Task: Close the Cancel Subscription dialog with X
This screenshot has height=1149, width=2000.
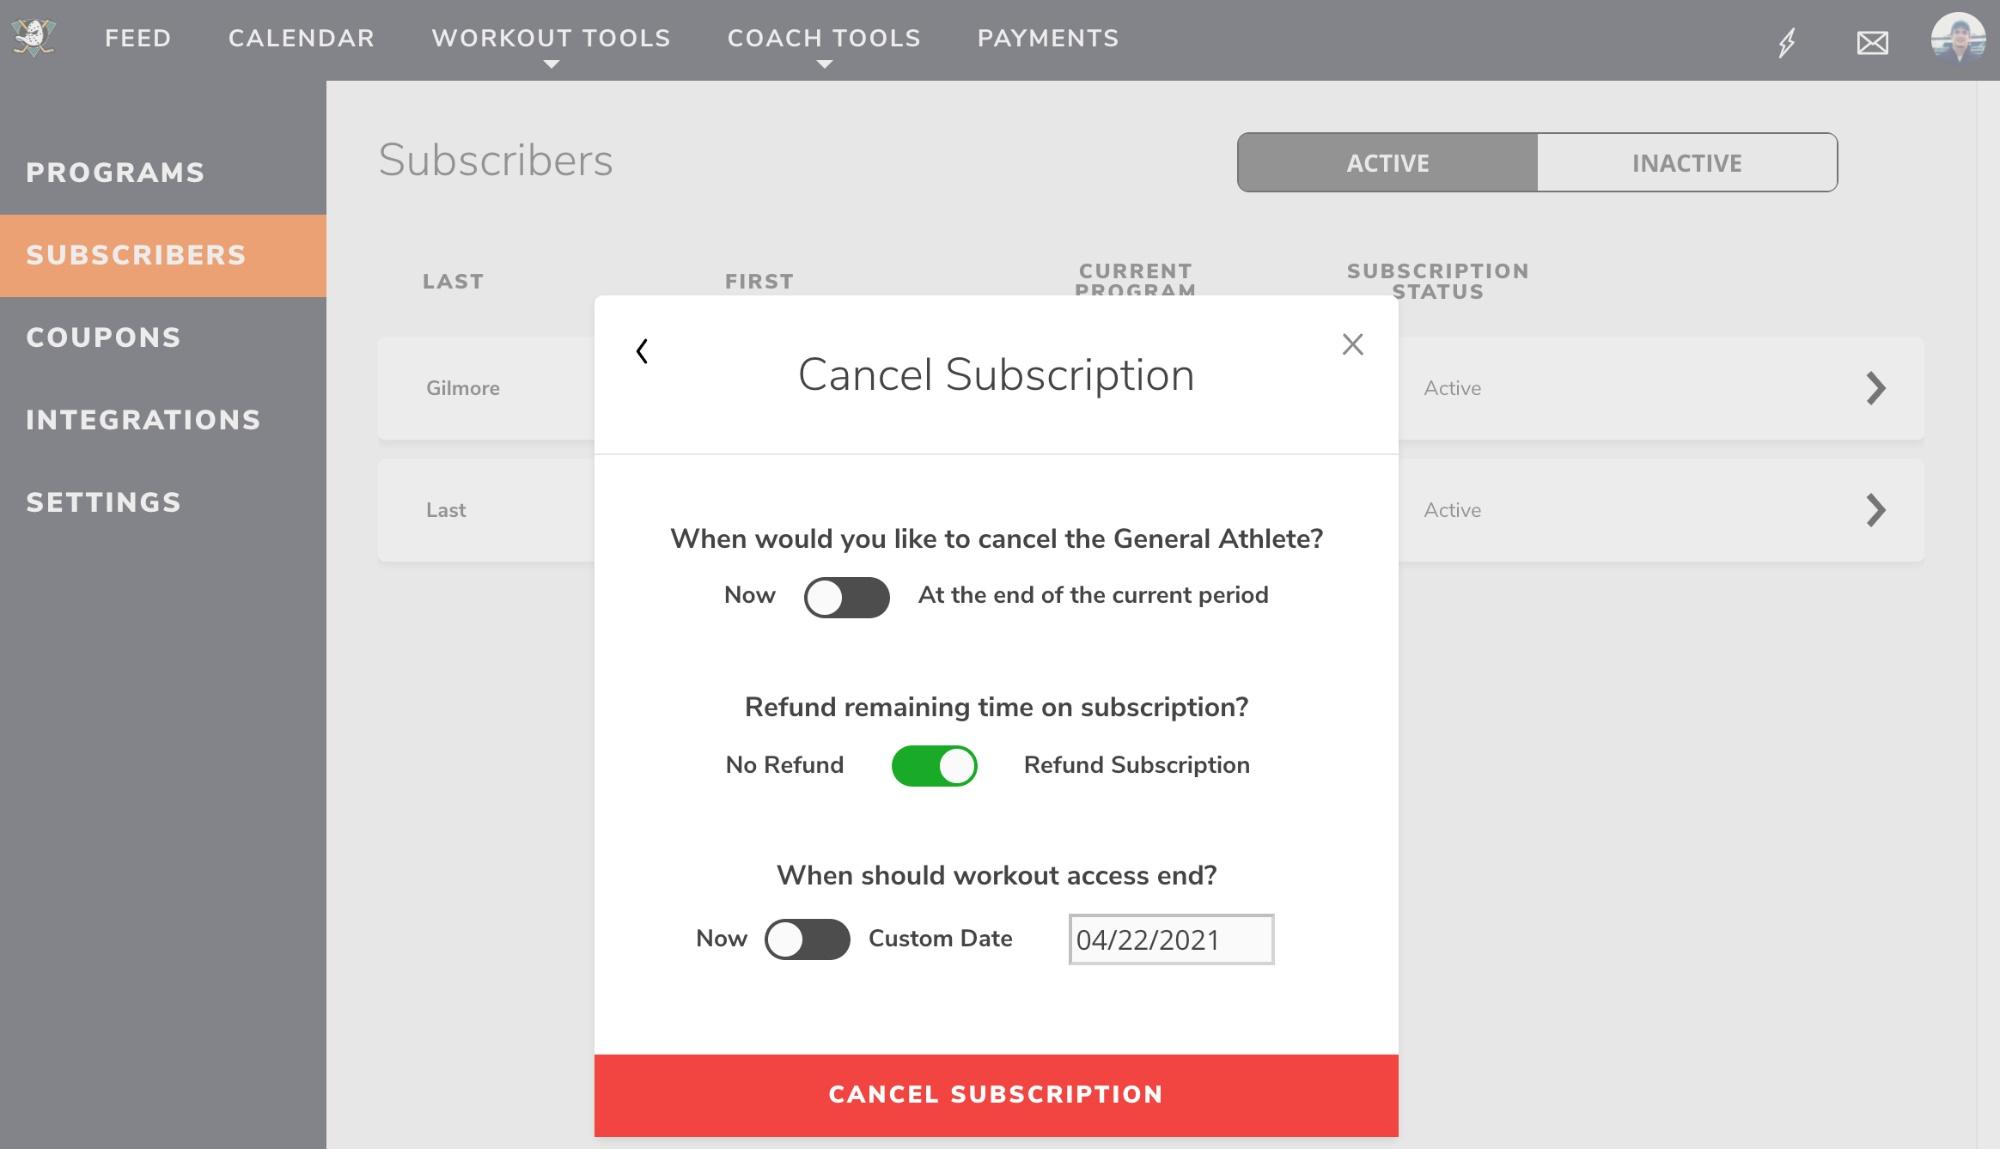Action: tap(1352, 344)
